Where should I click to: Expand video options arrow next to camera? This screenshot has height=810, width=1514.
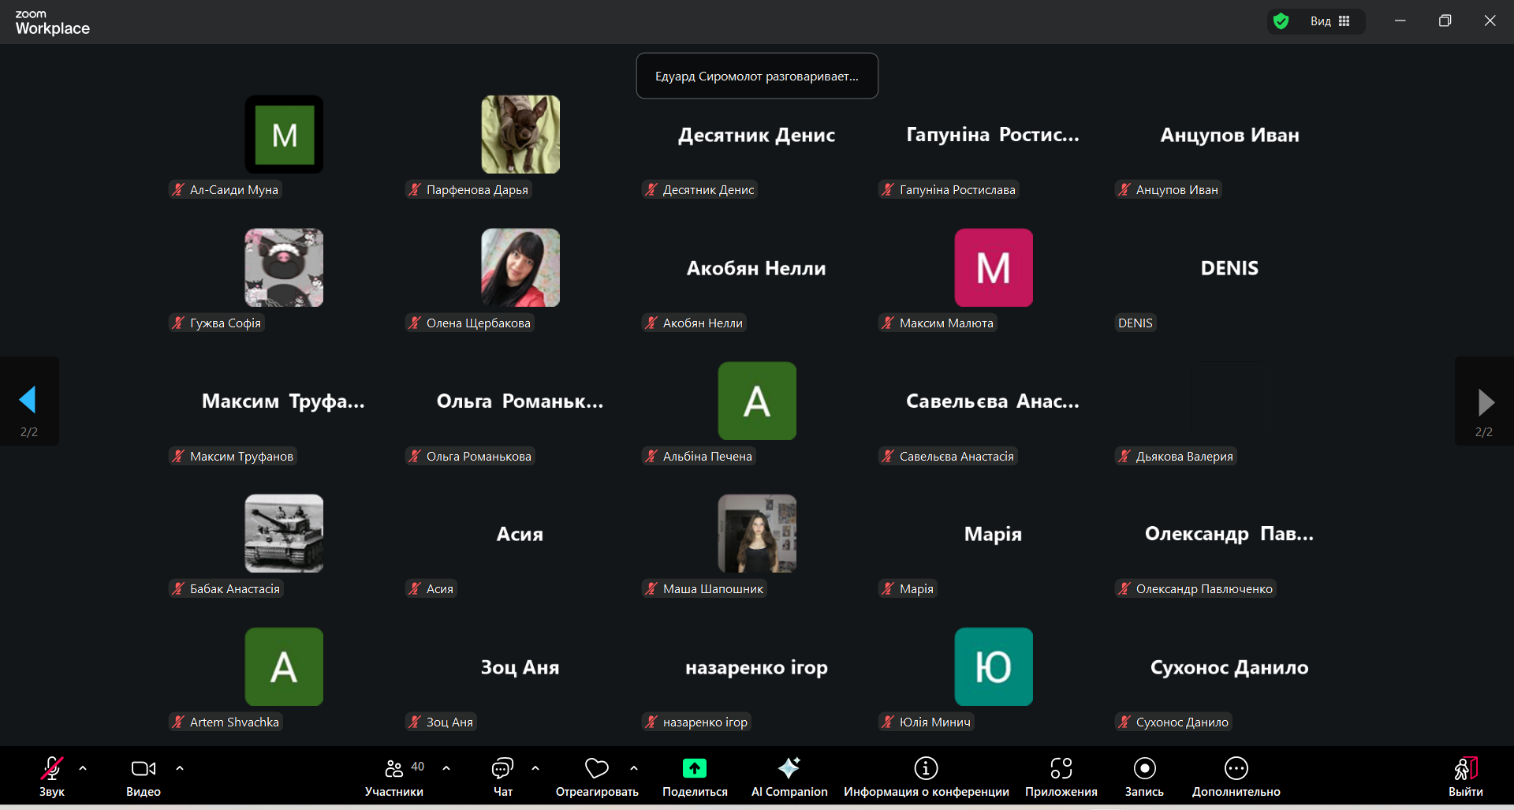pos(180,768)
